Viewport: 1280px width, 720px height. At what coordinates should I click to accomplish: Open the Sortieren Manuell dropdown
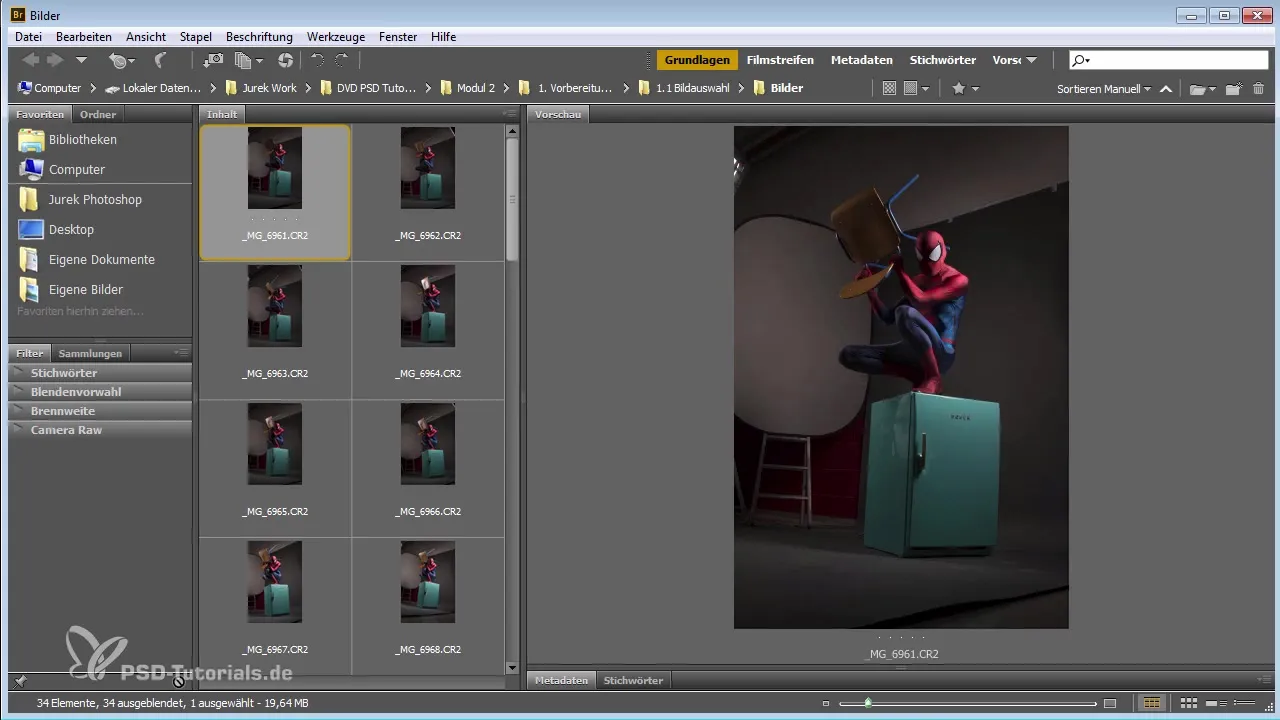[x=1104, y=88]
